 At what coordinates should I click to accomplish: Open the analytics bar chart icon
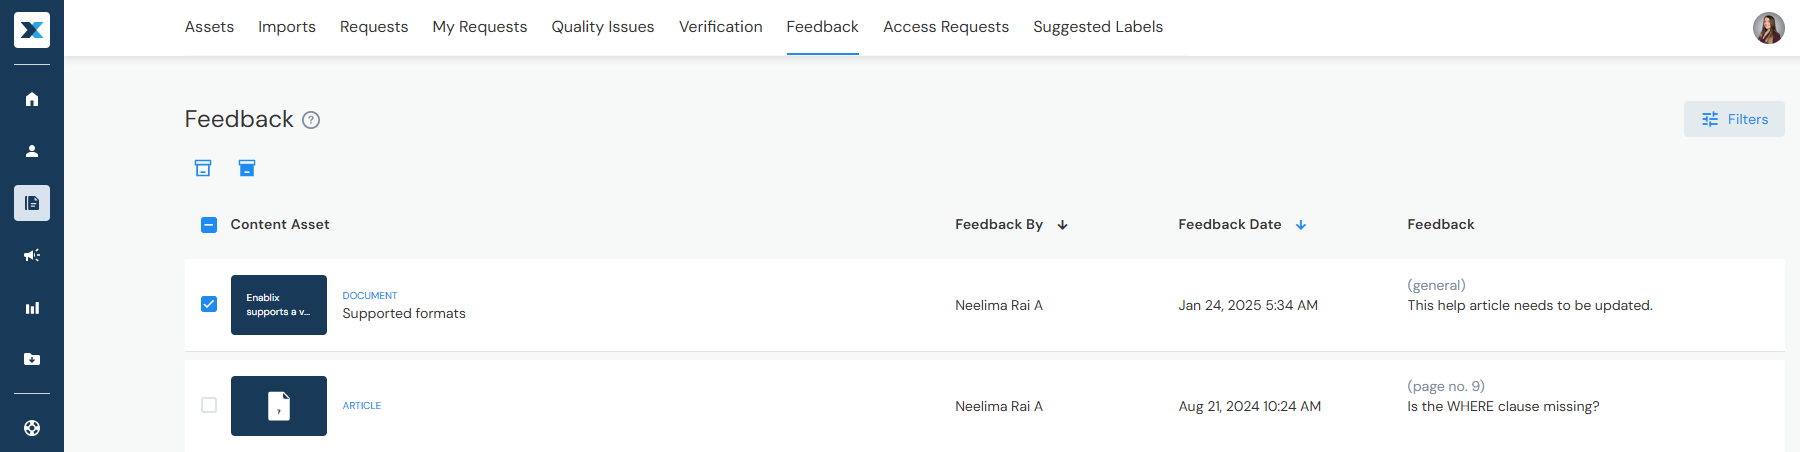(32, 308)
